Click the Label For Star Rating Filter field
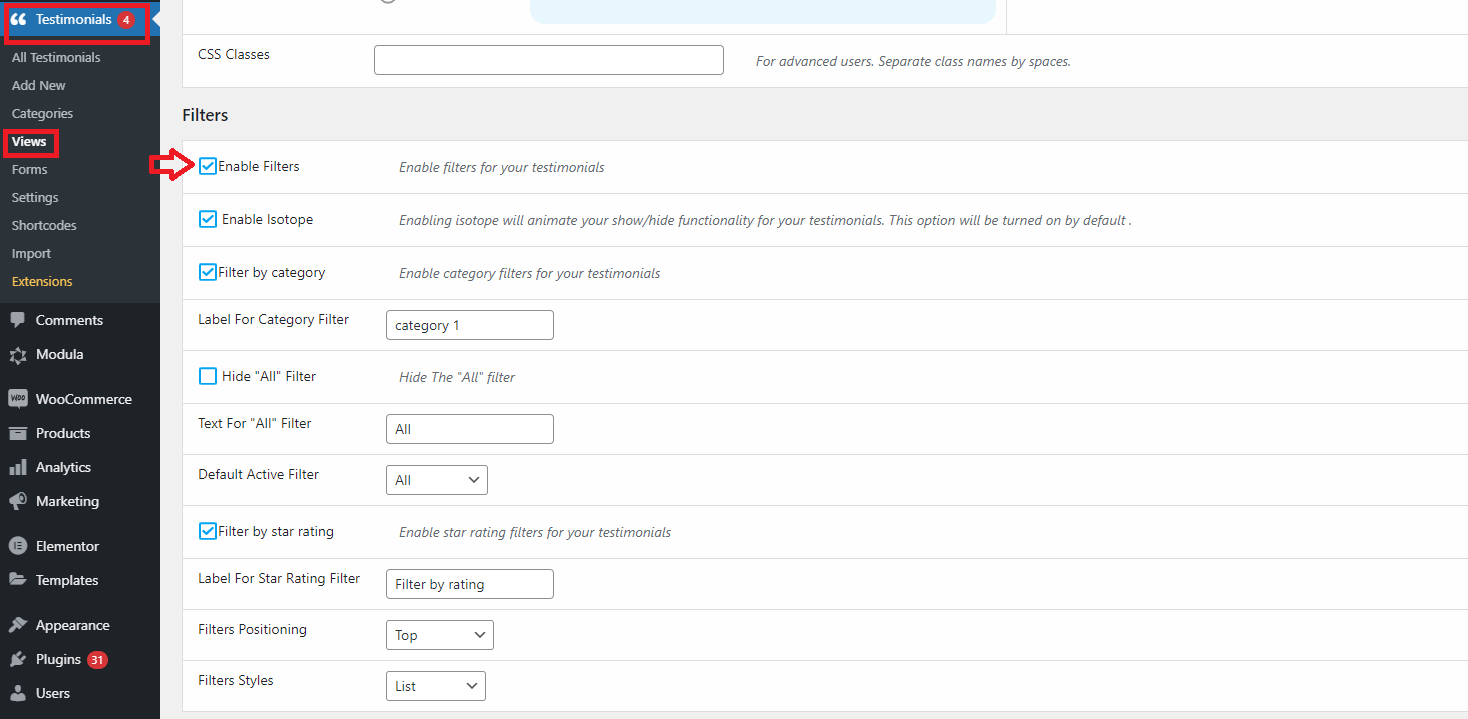1468x719 pixels. point(470,584)
